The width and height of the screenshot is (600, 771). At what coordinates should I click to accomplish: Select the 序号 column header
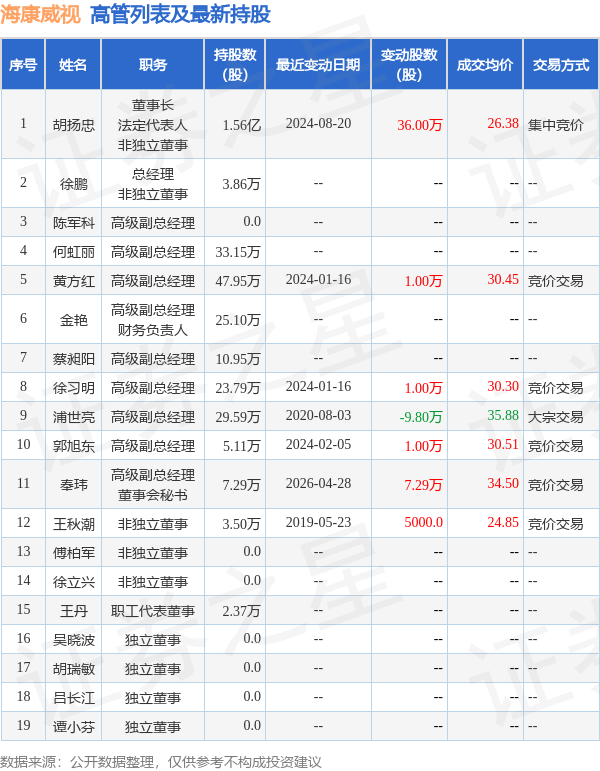coord(23,64)
